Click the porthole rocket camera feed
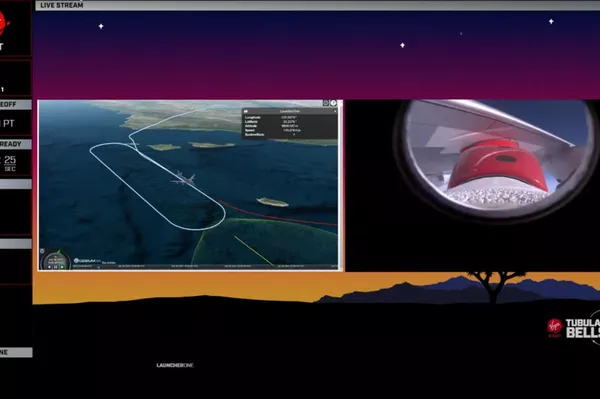Viewport: 600px width, 399px height. (496, 158)
